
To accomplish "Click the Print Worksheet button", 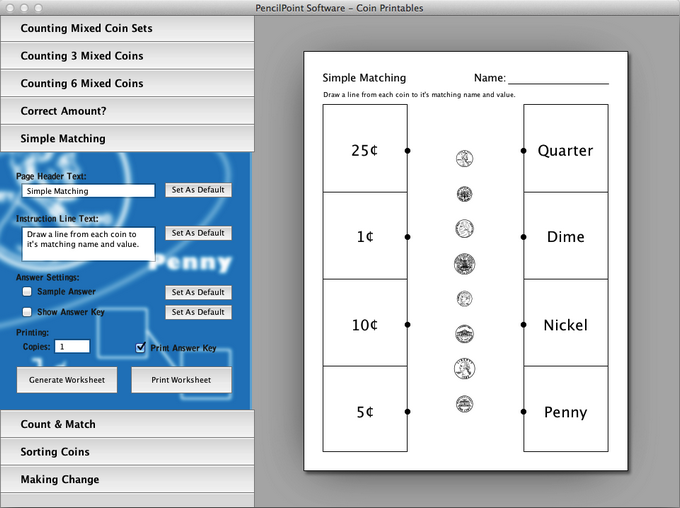I will pos(181,380).
